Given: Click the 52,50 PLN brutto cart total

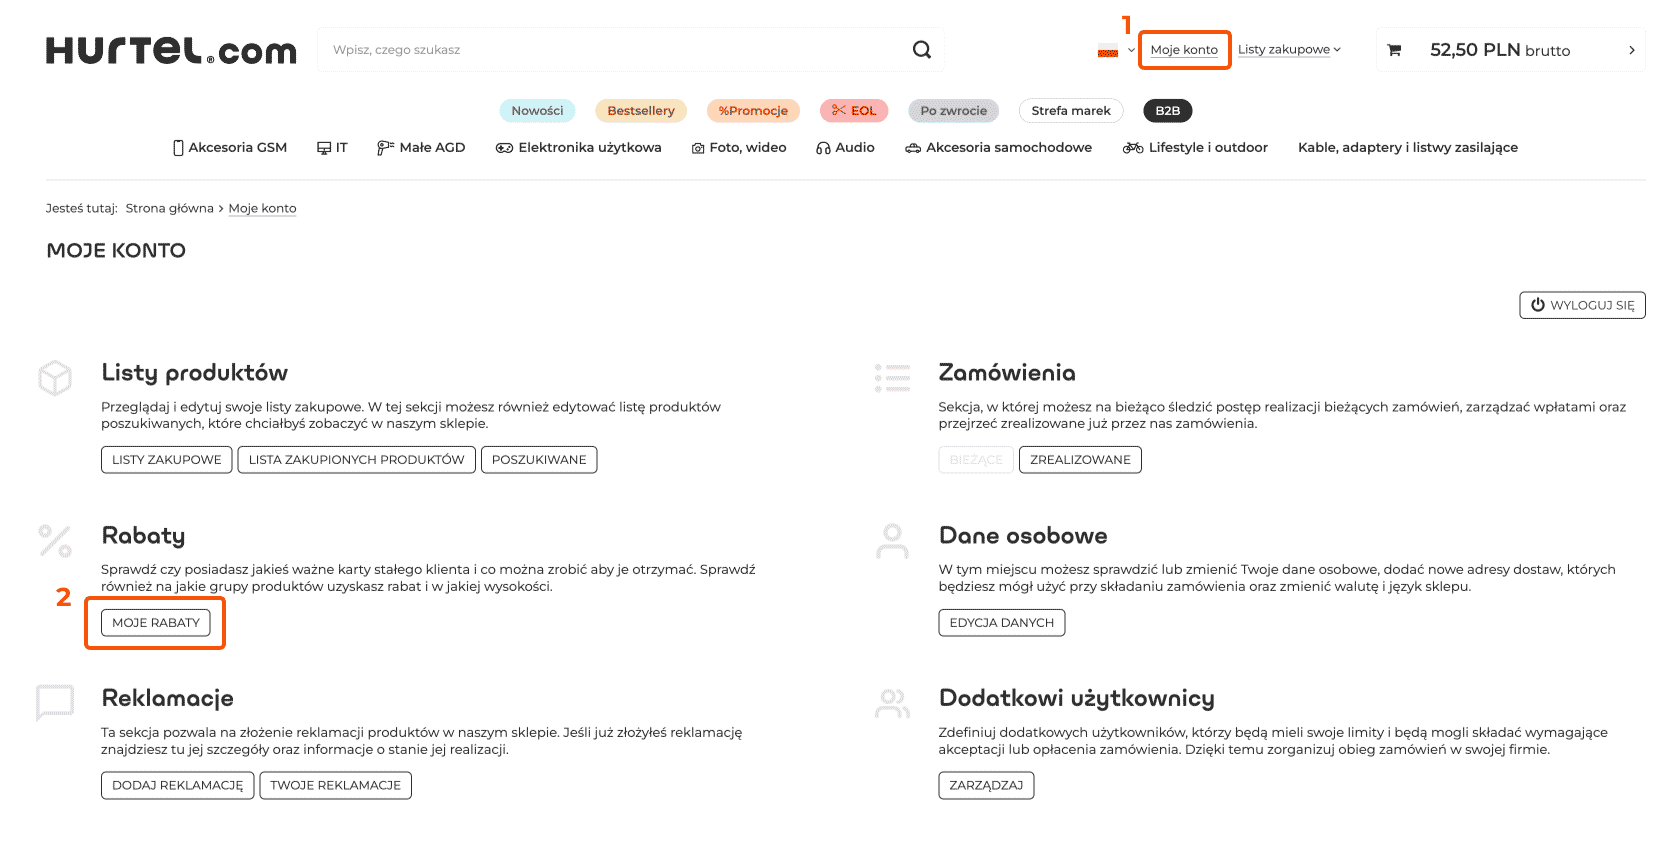Looking at the screenshot, I should tap(1500, 50).
